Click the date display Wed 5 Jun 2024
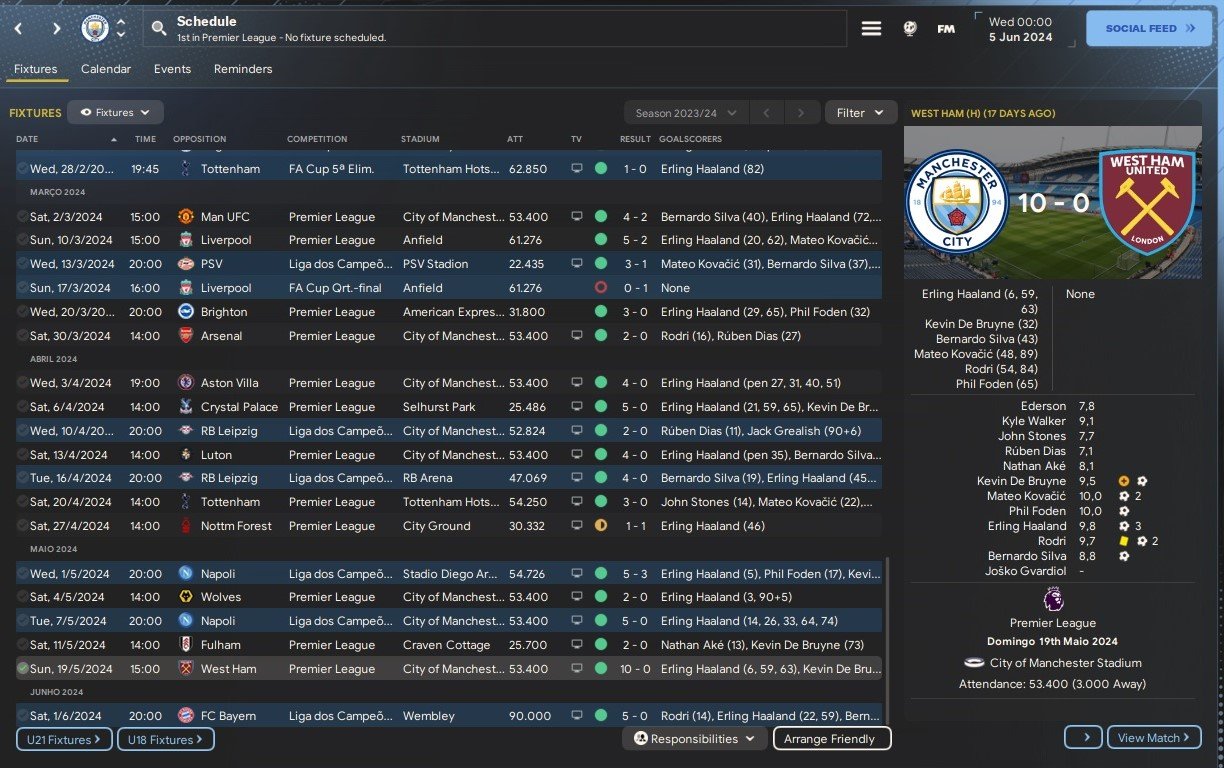 click(x=1019, y=29)
